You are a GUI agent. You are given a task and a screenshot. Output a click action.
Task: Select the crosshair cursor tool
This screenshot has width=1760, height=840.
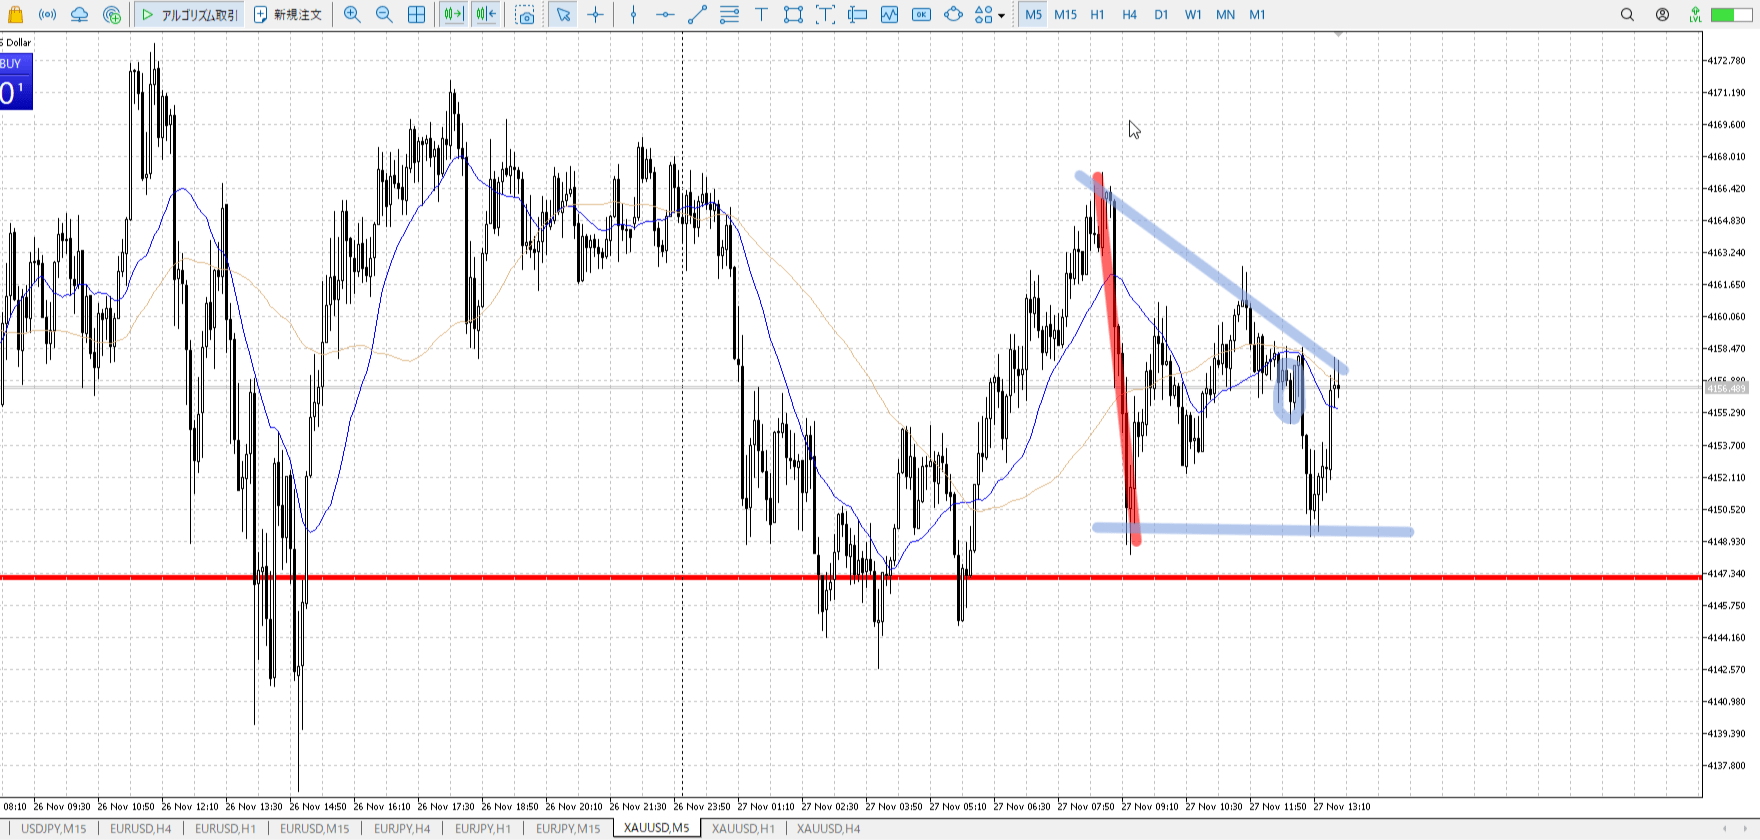pyautogui.click(x=596, y=15)
